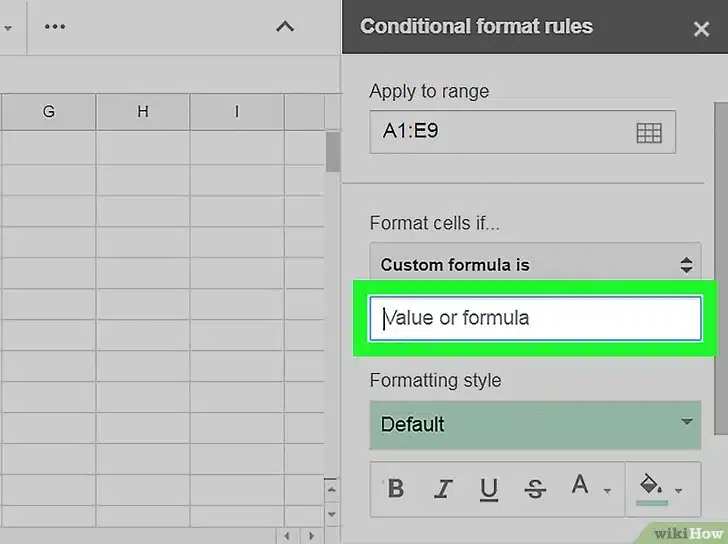Click the bold formatting icon
Image resolution: width=728 pixels, height=544 pixels.
click(x=396, y=488)
